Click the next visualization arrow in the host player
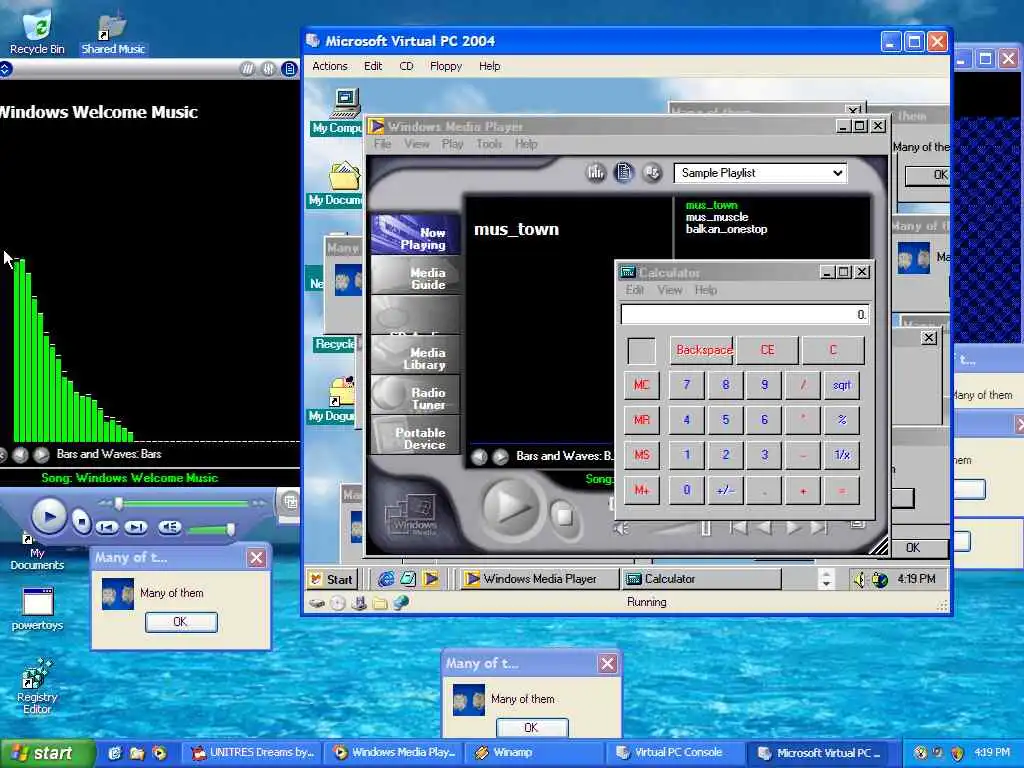 (41, 455)
